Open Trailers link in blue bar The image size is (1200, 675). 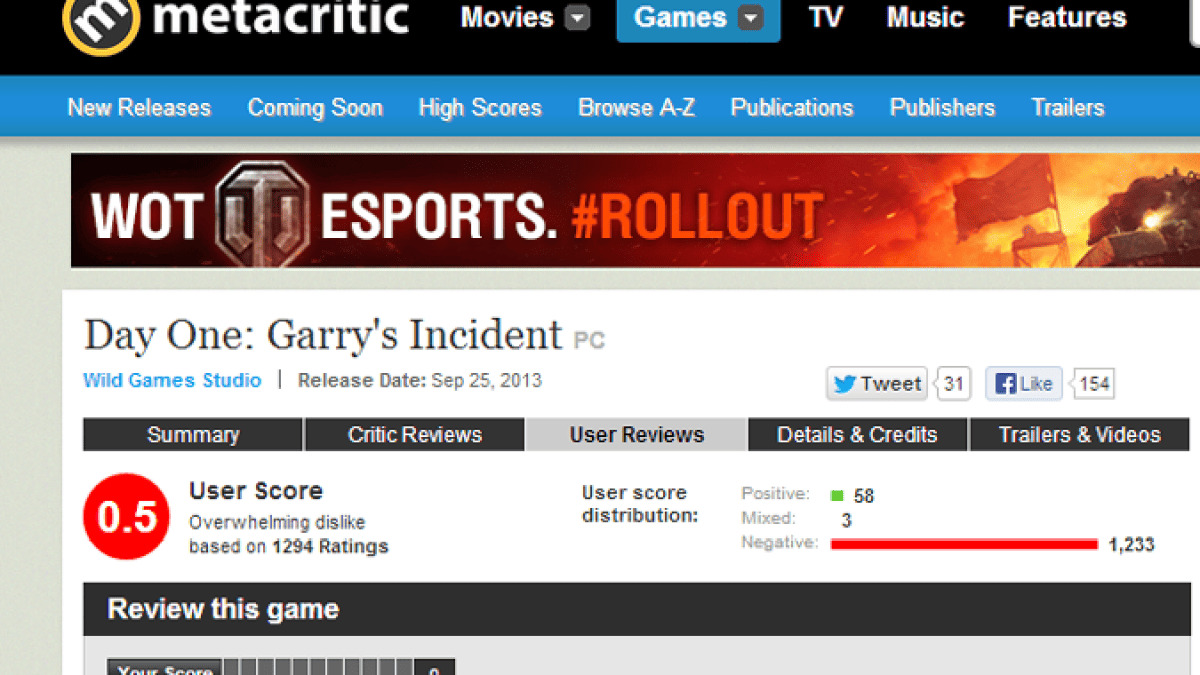pyautogui.click(x=1068, y=107)
